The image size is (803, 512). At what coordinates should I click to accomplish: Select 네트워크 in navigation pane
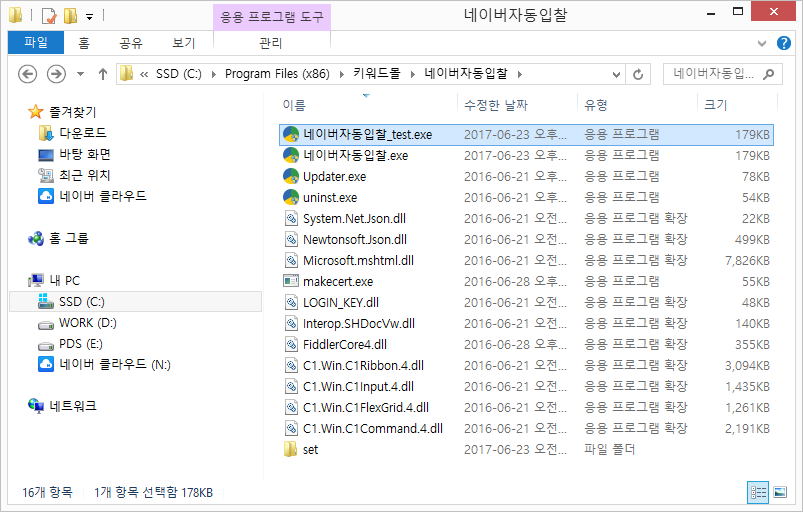62,406
